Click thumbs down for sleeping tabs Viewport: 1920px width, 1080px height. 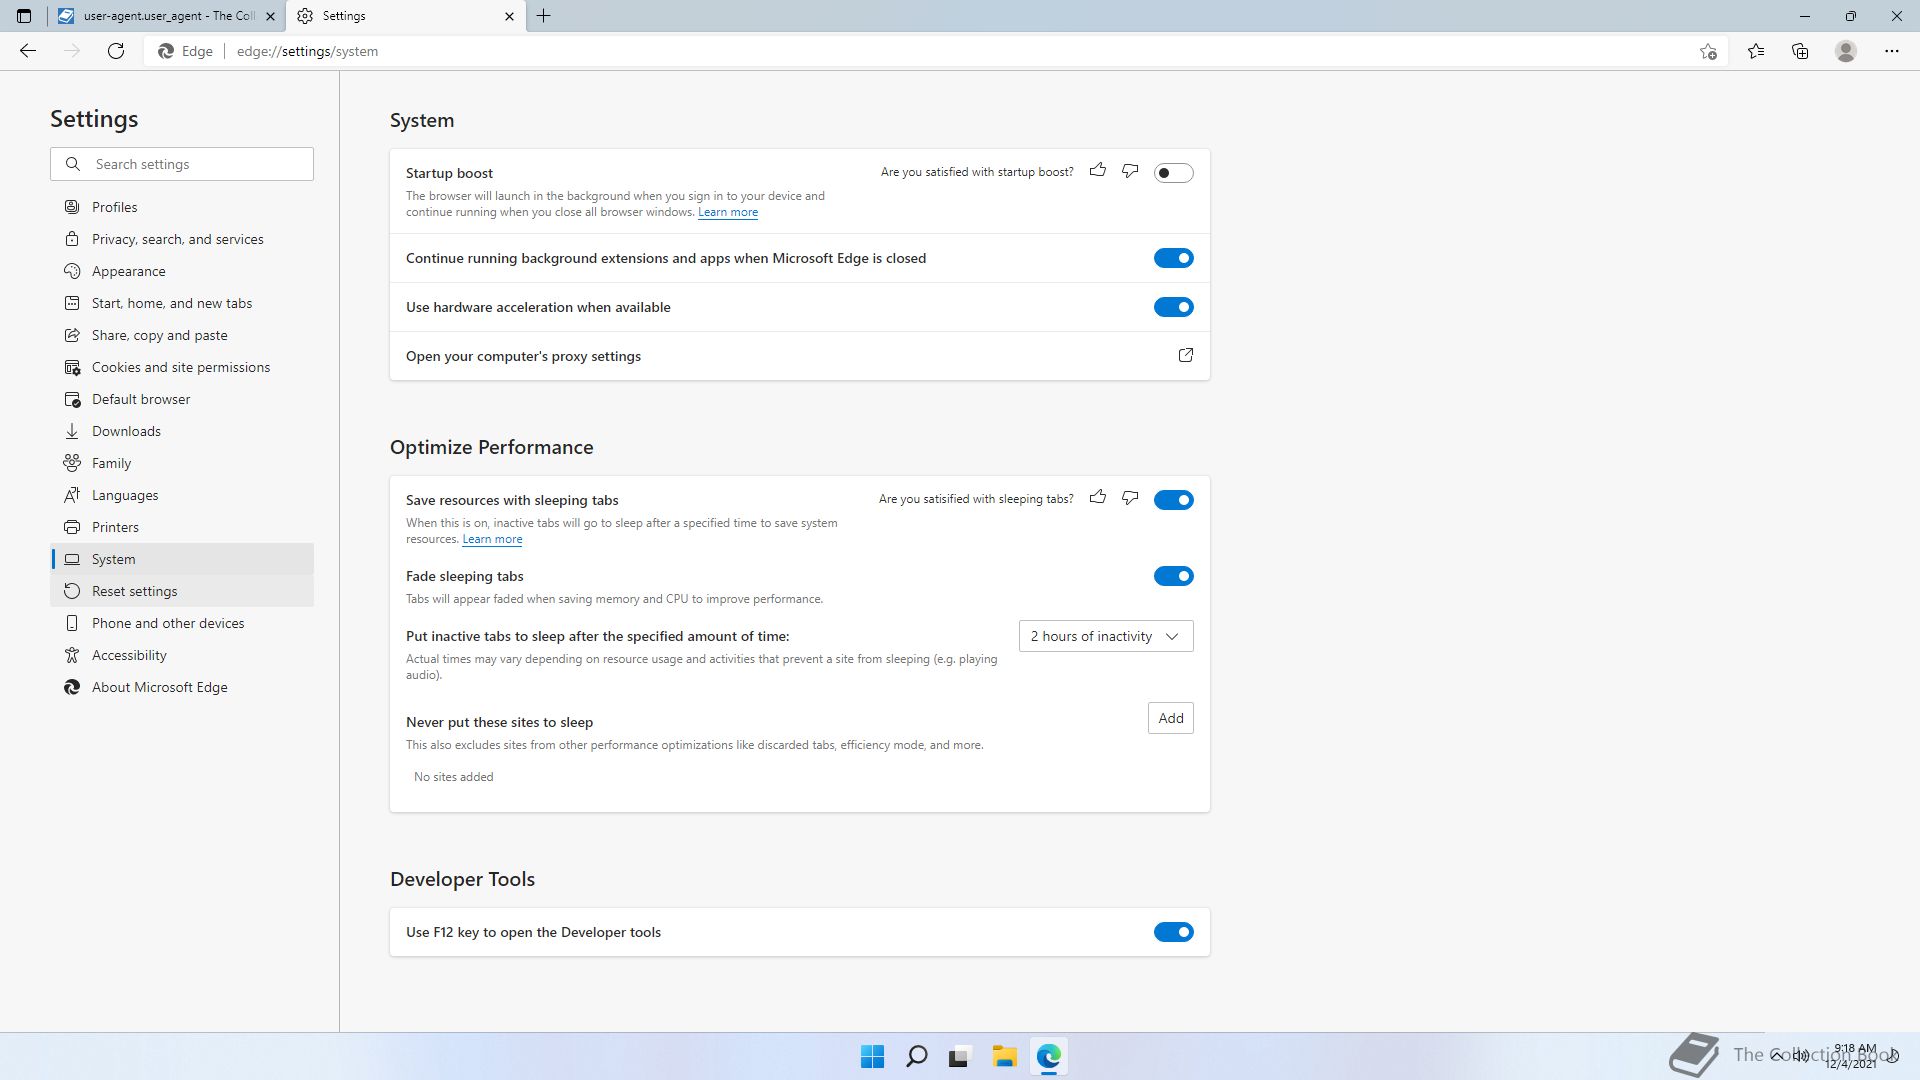[1130, 498]
